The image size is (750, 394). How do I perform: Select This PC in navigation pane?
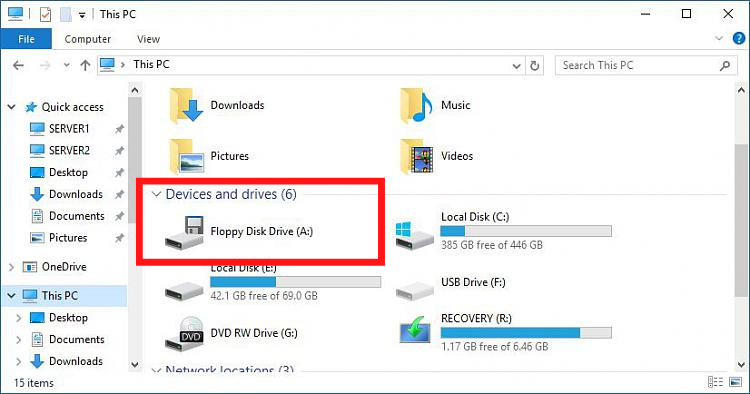click(x=59, y=296)
